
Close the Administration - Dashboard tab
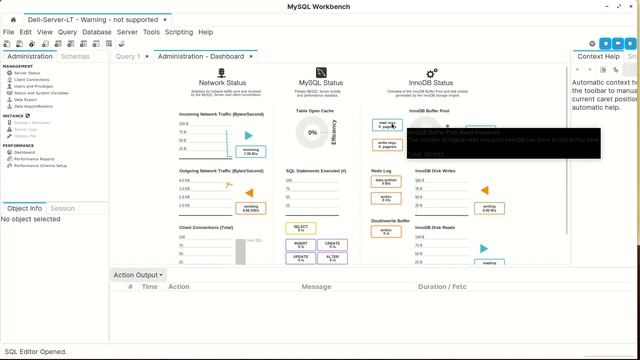click(251, 56)
